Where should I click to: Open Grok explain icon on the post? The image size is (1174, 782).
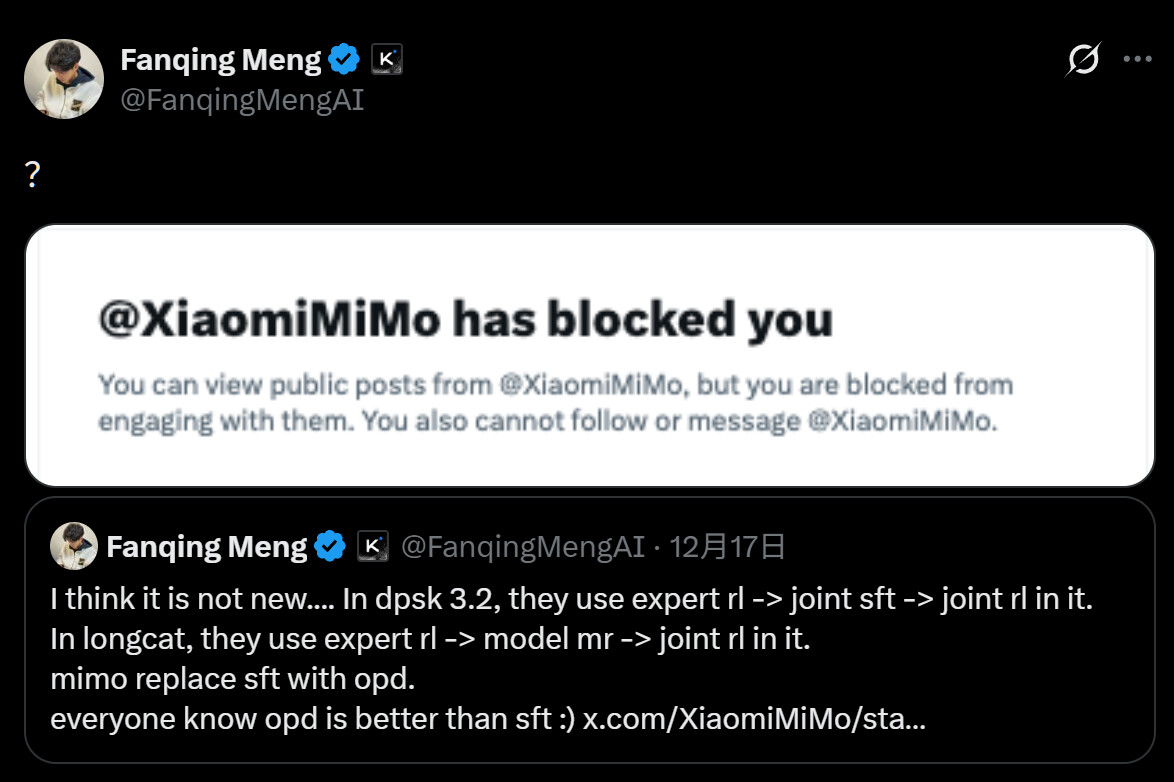pos(1083,59)
